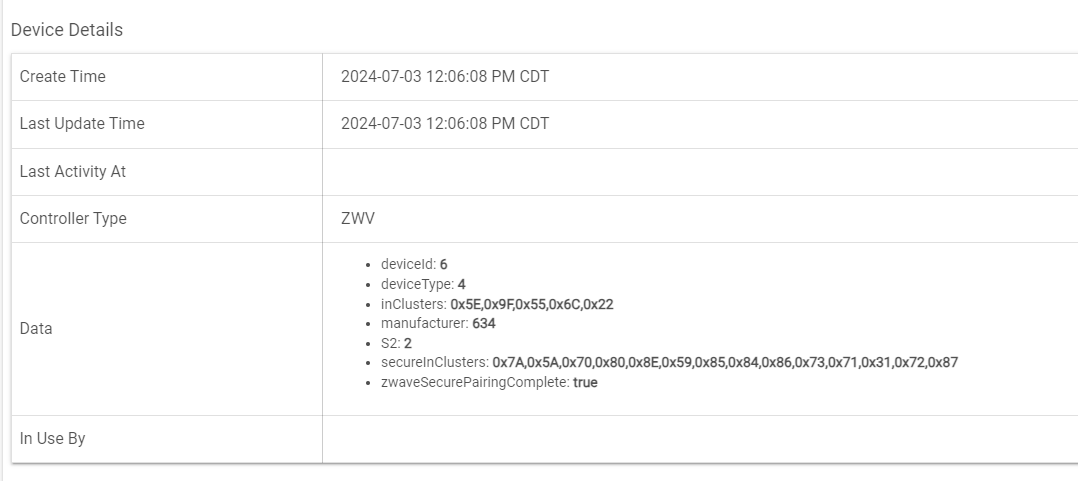
Task: Select the secureInClusters hex value list
Action: tap(725, 362)
